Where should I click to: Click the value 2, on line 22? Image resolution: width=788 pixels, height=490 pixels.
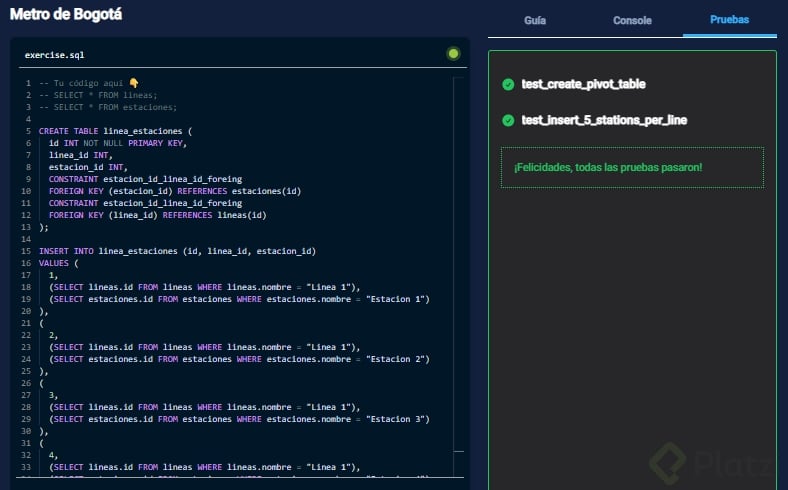53,335
